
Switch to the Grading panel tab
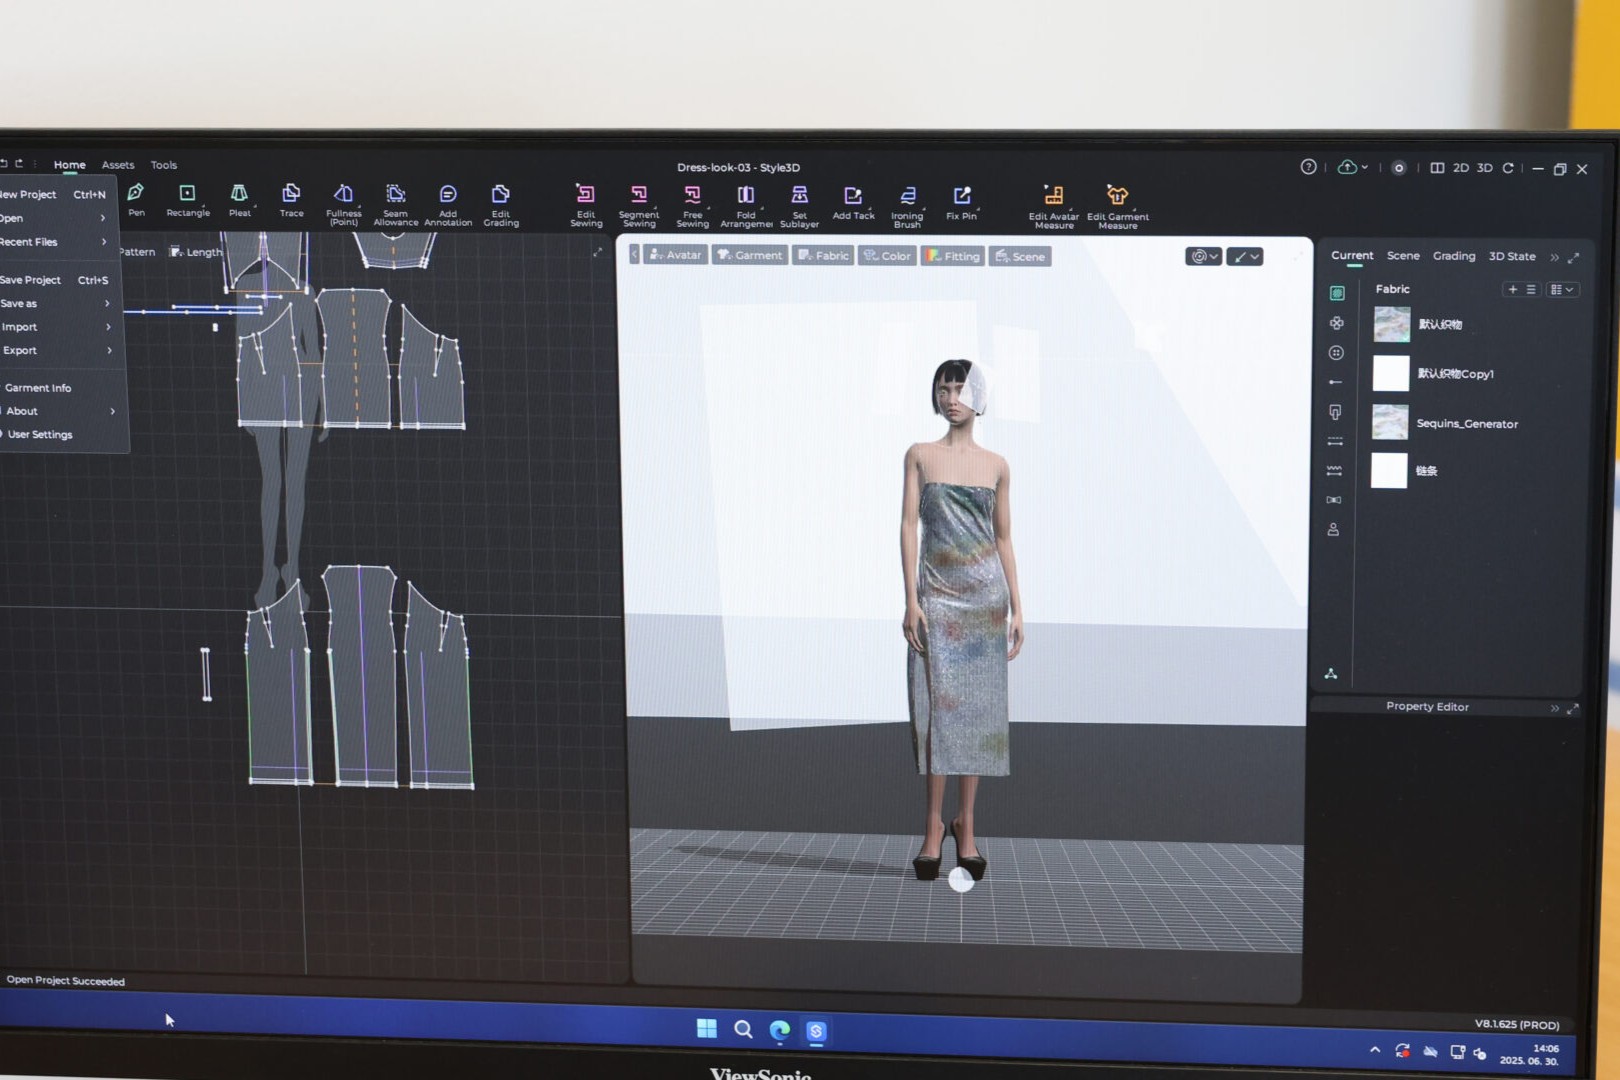pos(1454,256)
